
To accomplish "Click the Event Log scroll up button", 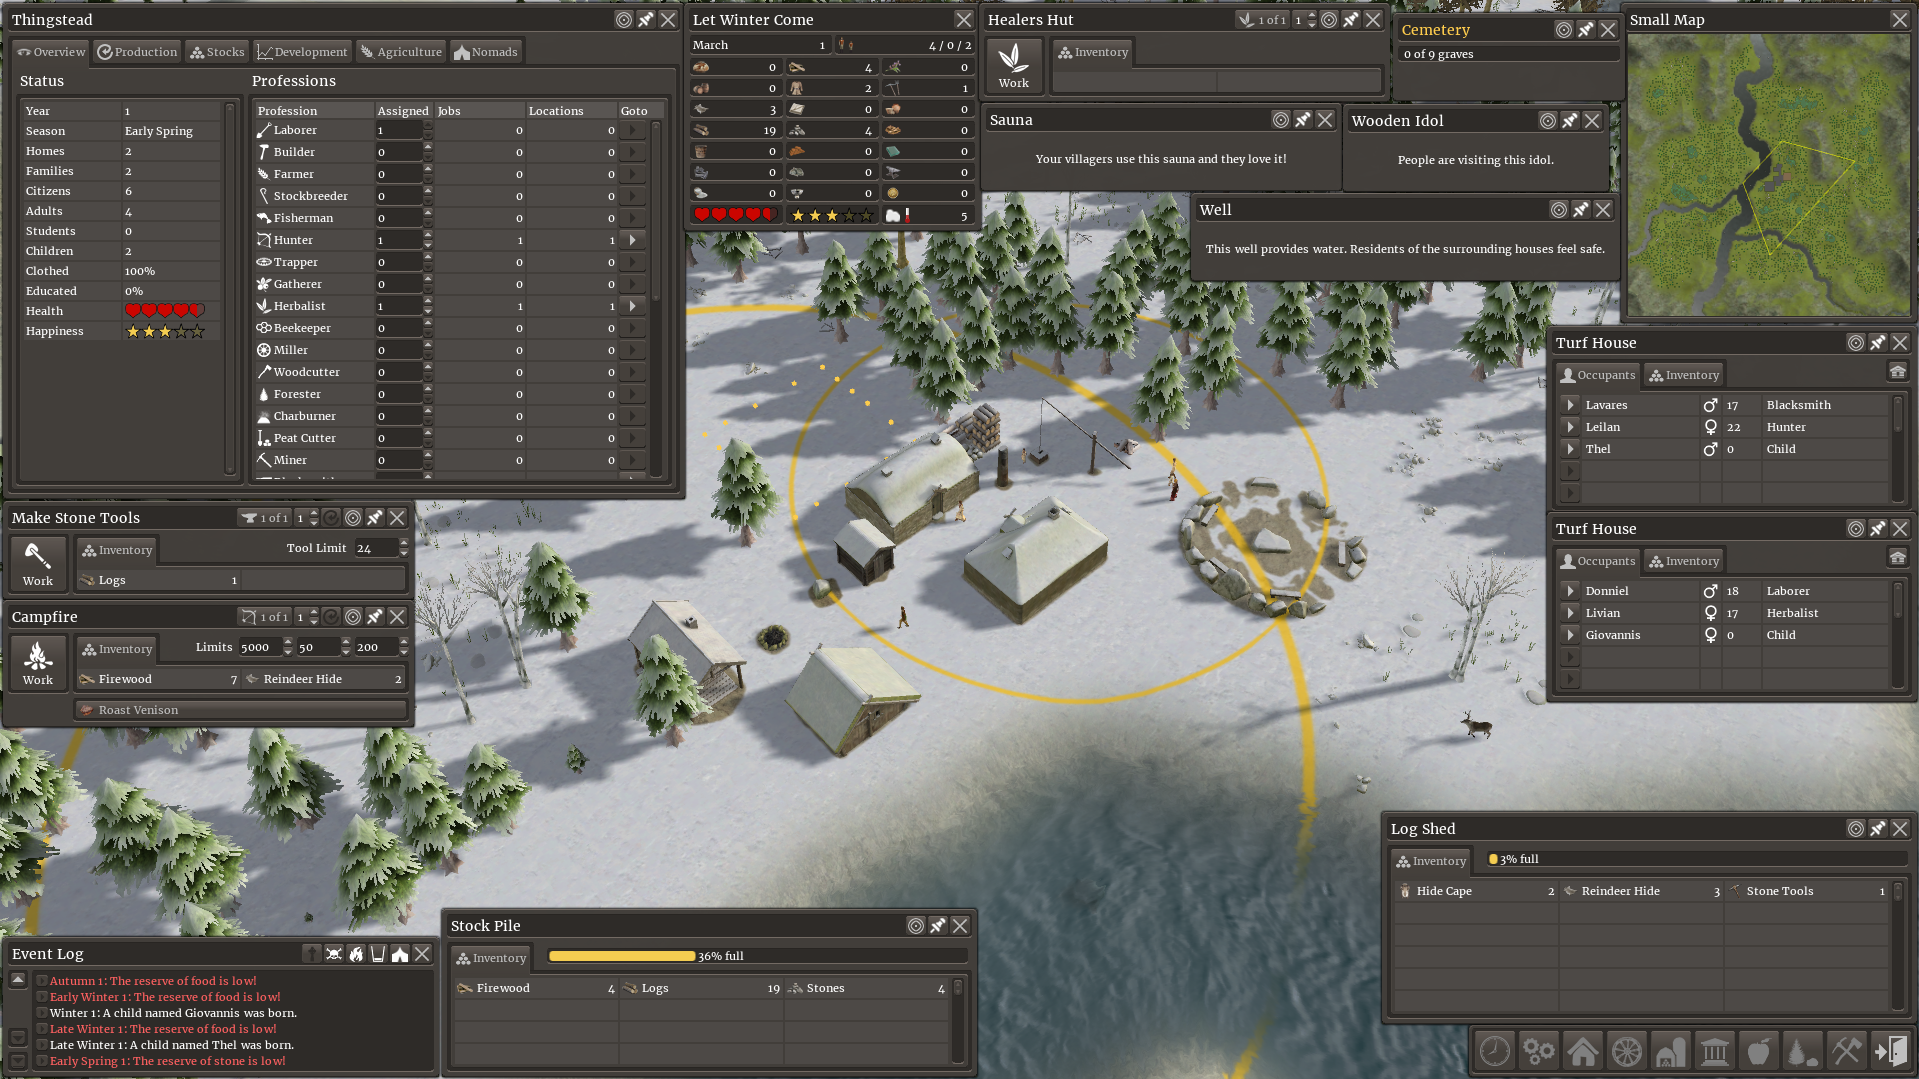I will coord(18,980).
